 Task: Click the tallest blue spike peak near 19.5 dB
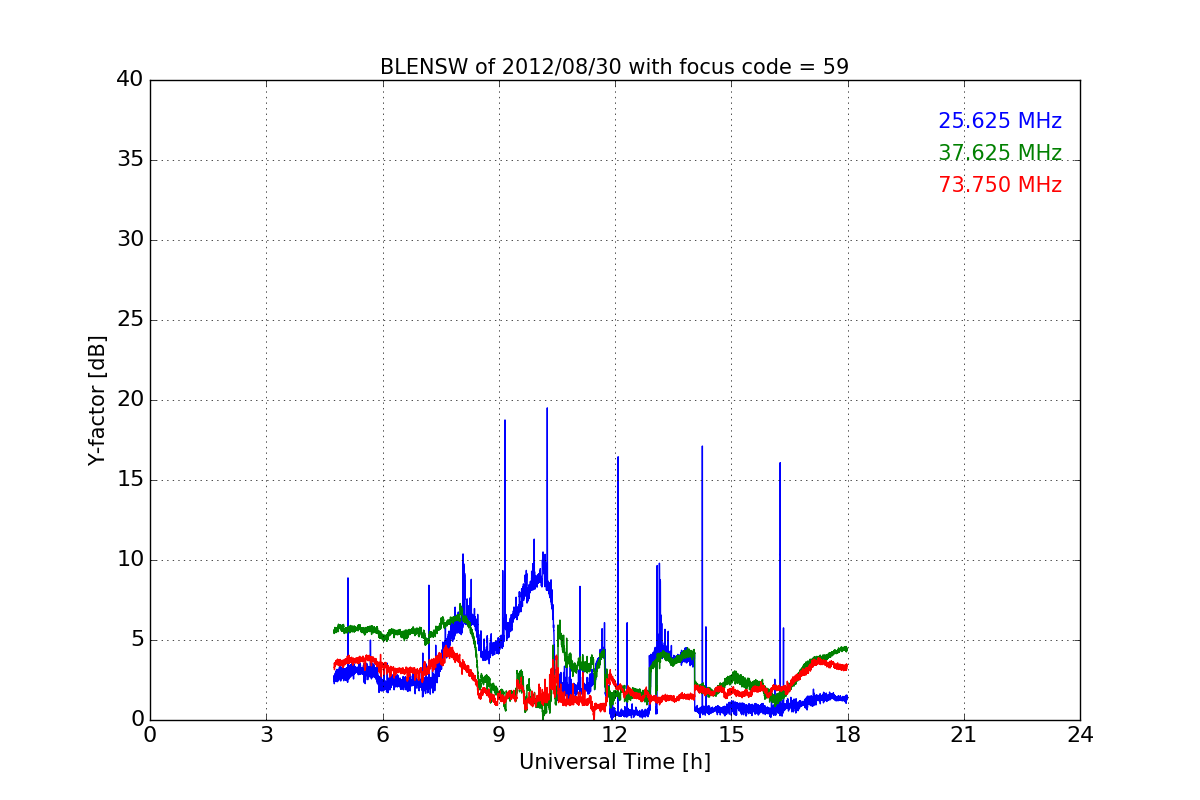547,409
